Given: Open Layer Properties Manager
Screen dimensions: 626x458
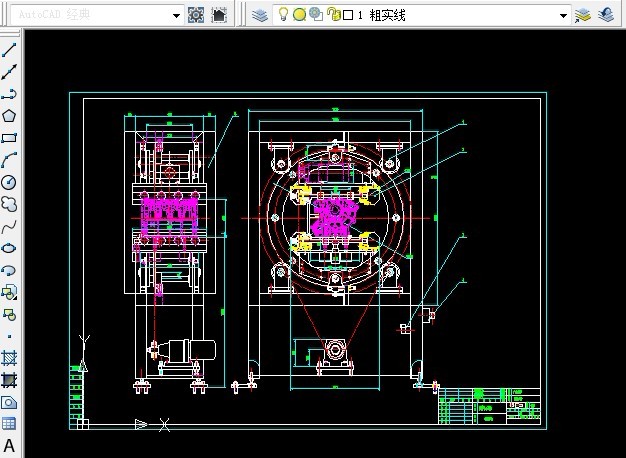Looking at the screenshot, I should point(259,15).
